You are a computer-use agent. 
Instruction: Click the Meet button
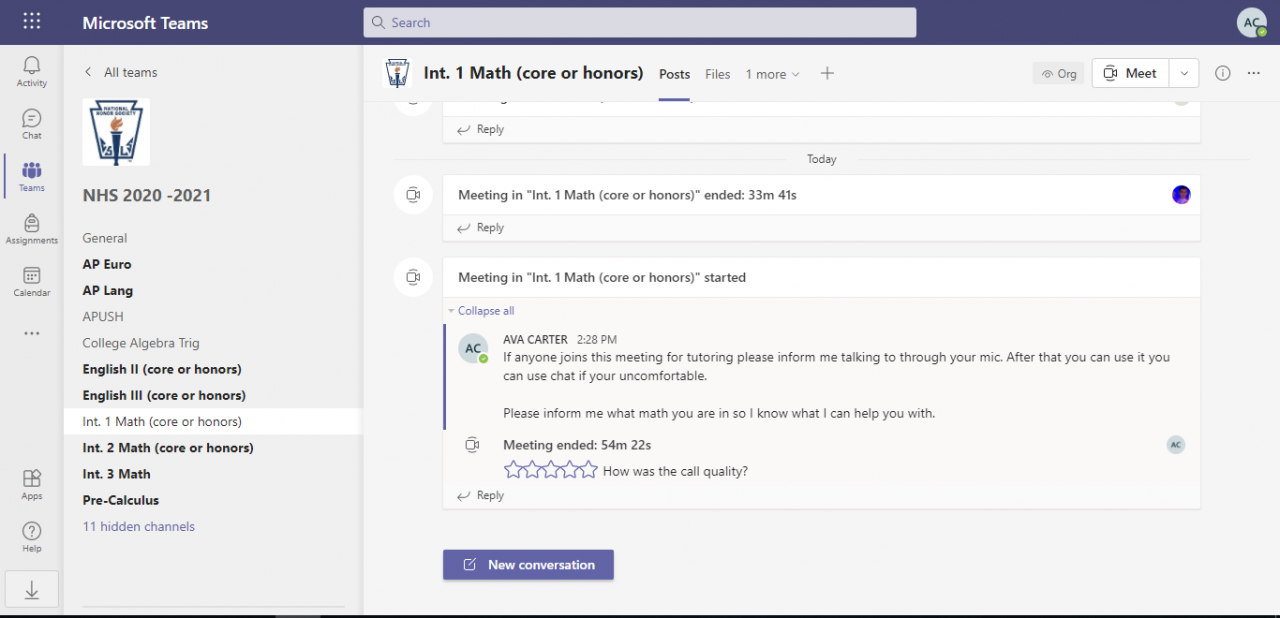point(1131,73)
